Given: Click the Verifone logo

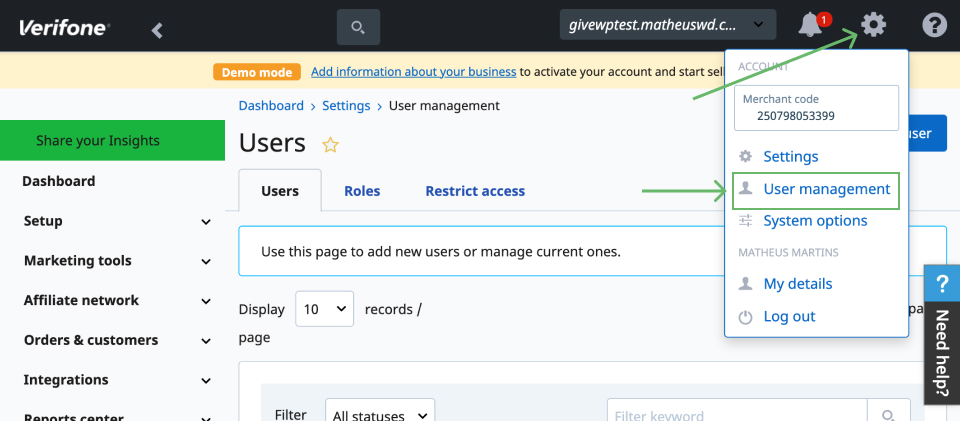Looking at the screenshot, I should (x=65, y=28).
